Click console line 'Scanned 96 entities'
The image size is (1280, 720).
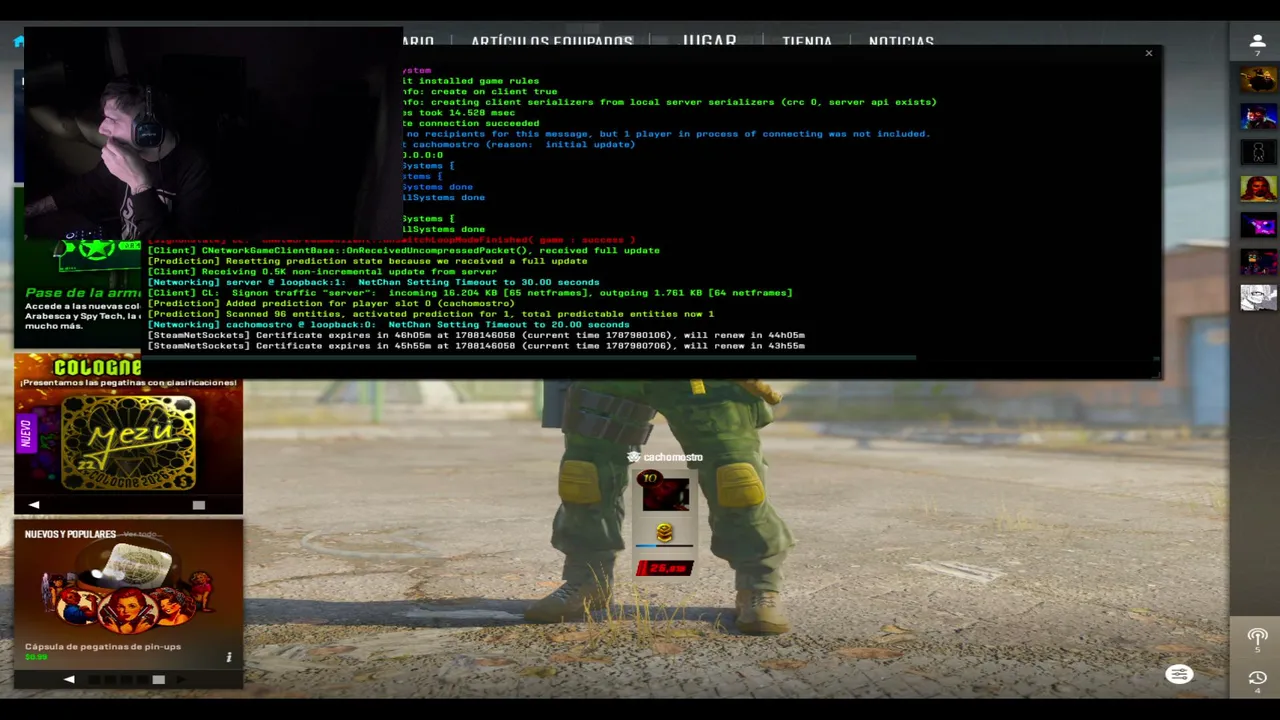[431, 314]
